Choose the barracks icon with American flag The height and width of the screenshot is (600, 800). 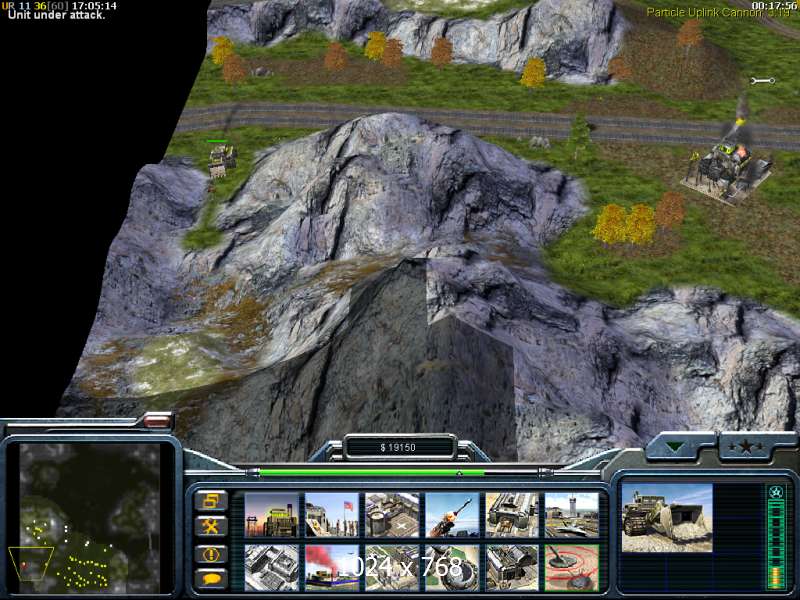[x=332, y=514]
